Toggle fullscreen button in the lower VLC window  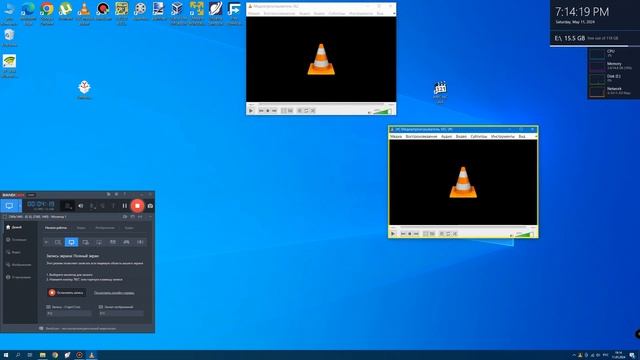426,234
